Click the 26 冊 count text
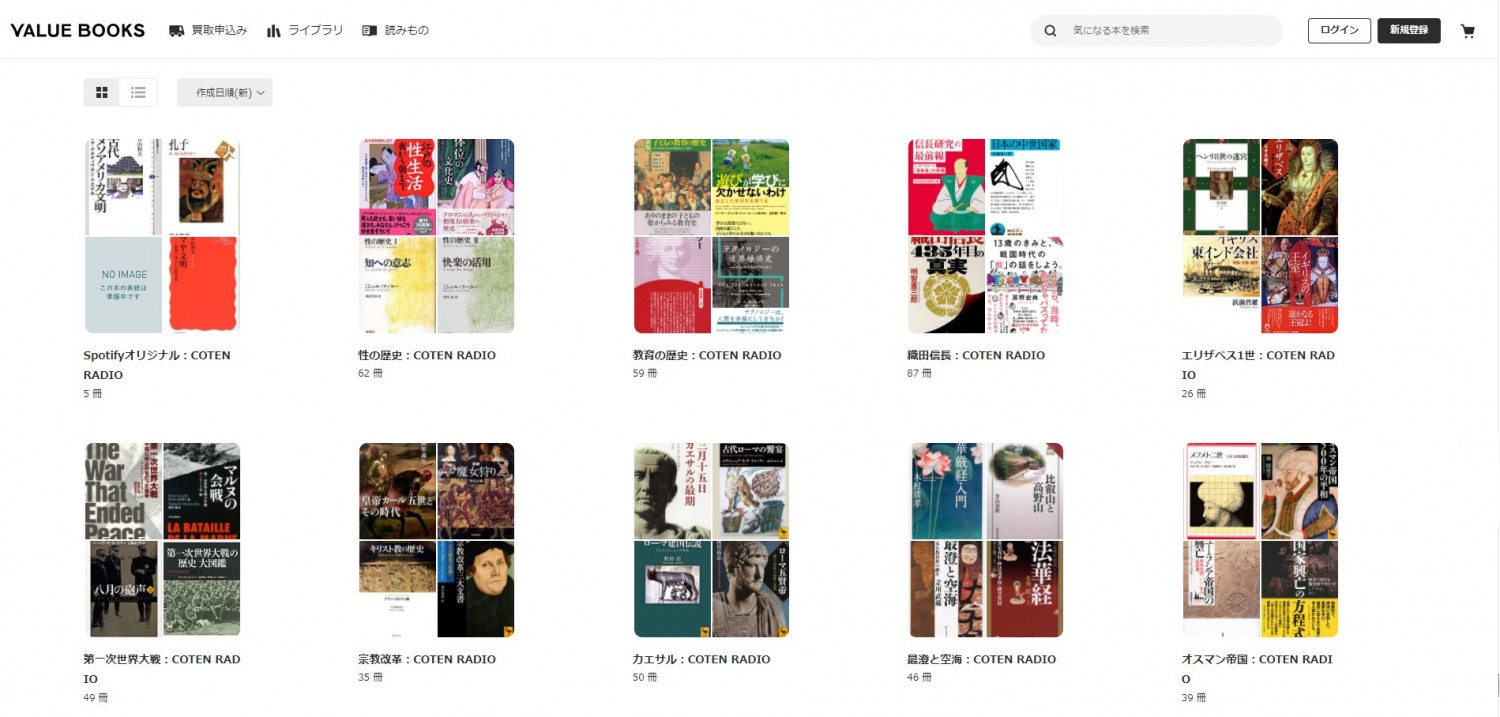The width and height of the screenshot is (1500, 717). pos(1194,394)
